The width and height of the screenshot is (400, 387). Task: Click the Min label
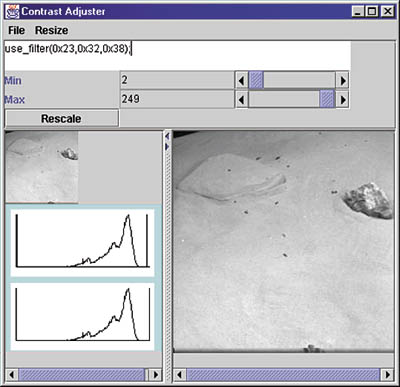tap(13, 81)
